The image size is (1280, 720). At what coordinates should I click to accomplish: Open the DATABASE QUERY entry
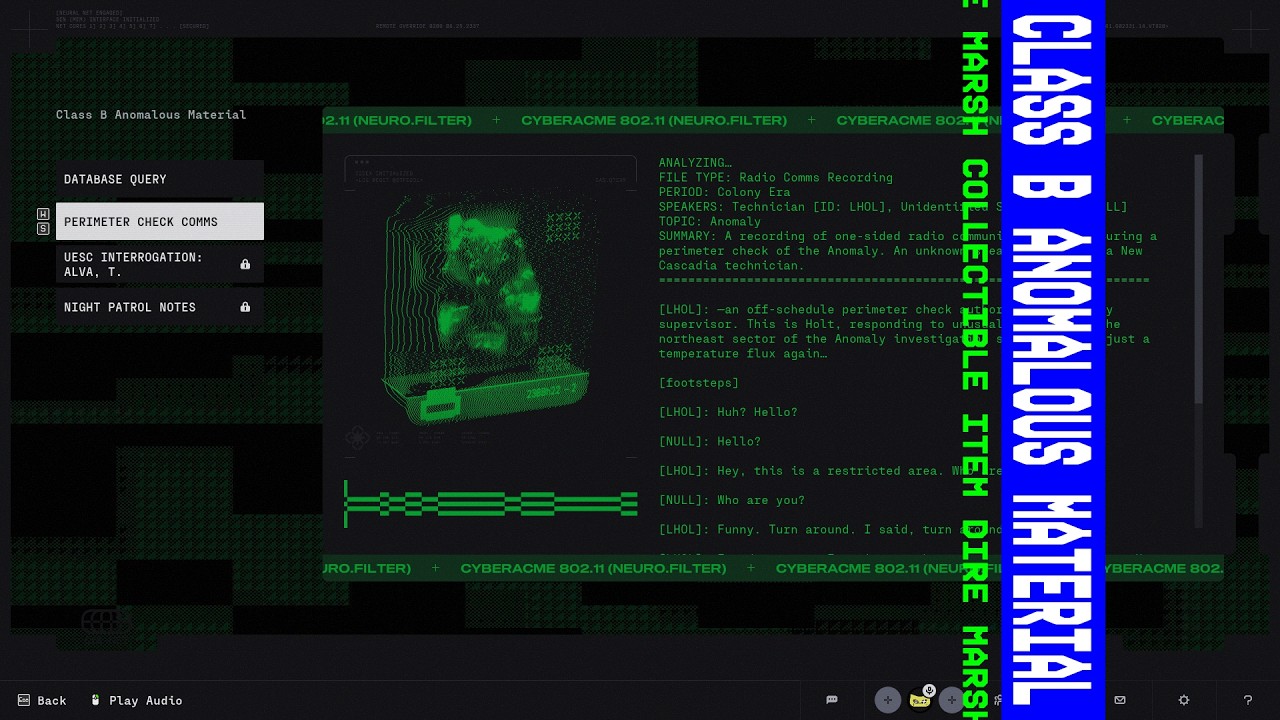coord(160,179)
